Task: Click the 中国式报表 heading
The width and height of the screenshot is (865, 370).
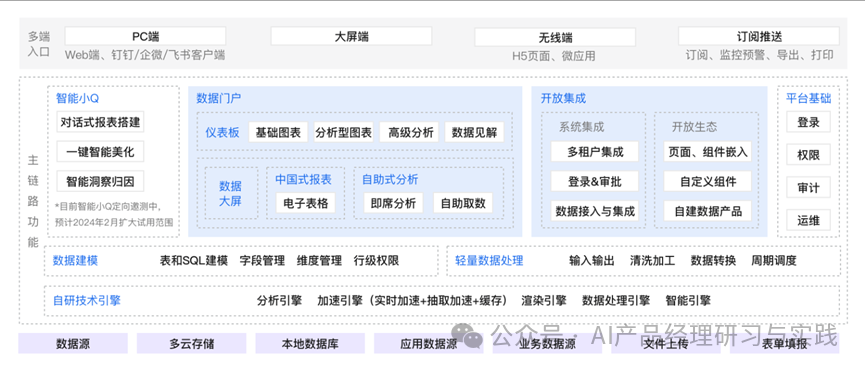Action: 303,179
